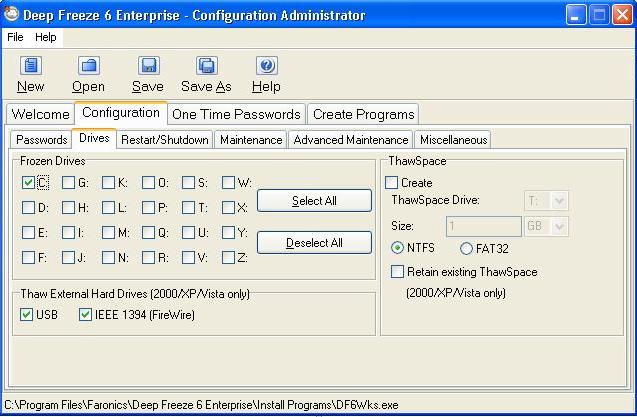Check the S: drive checkbox

(x=188, y=183)
